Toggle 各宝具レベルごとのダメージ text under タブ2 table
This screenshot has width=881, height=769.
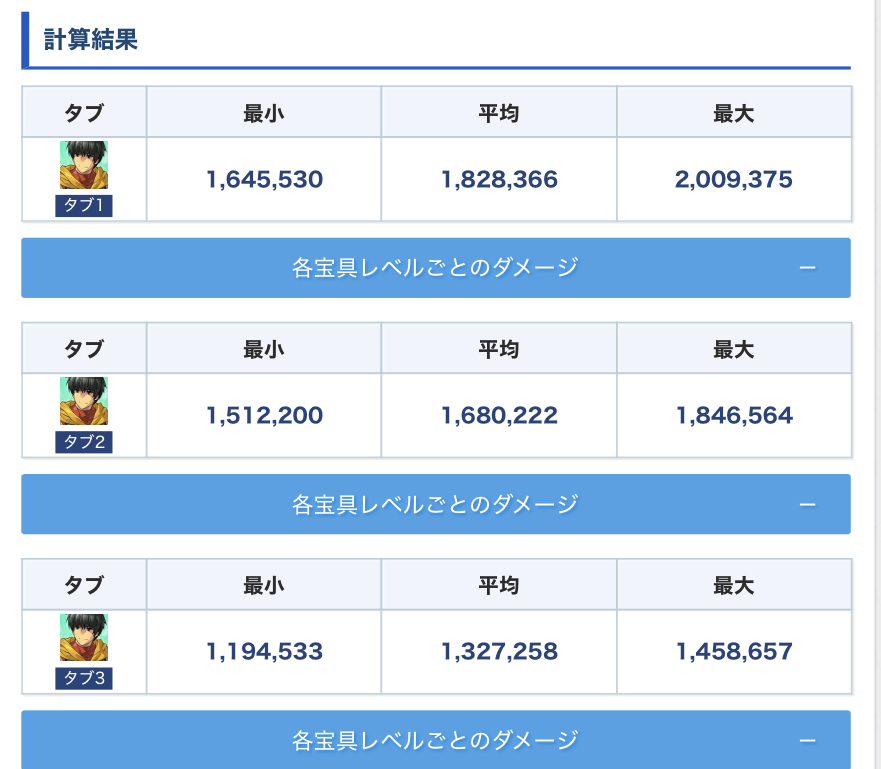tap(435, 504)
